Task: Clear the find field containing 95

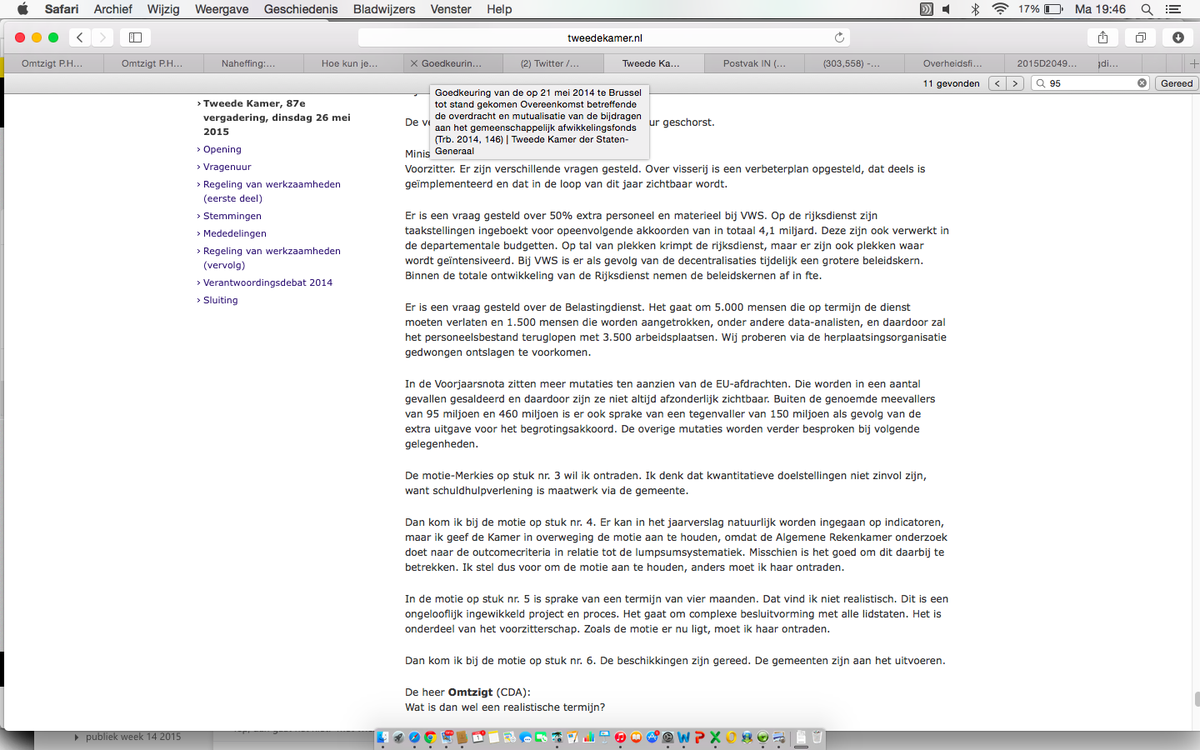Action: tap(1142, 83)
